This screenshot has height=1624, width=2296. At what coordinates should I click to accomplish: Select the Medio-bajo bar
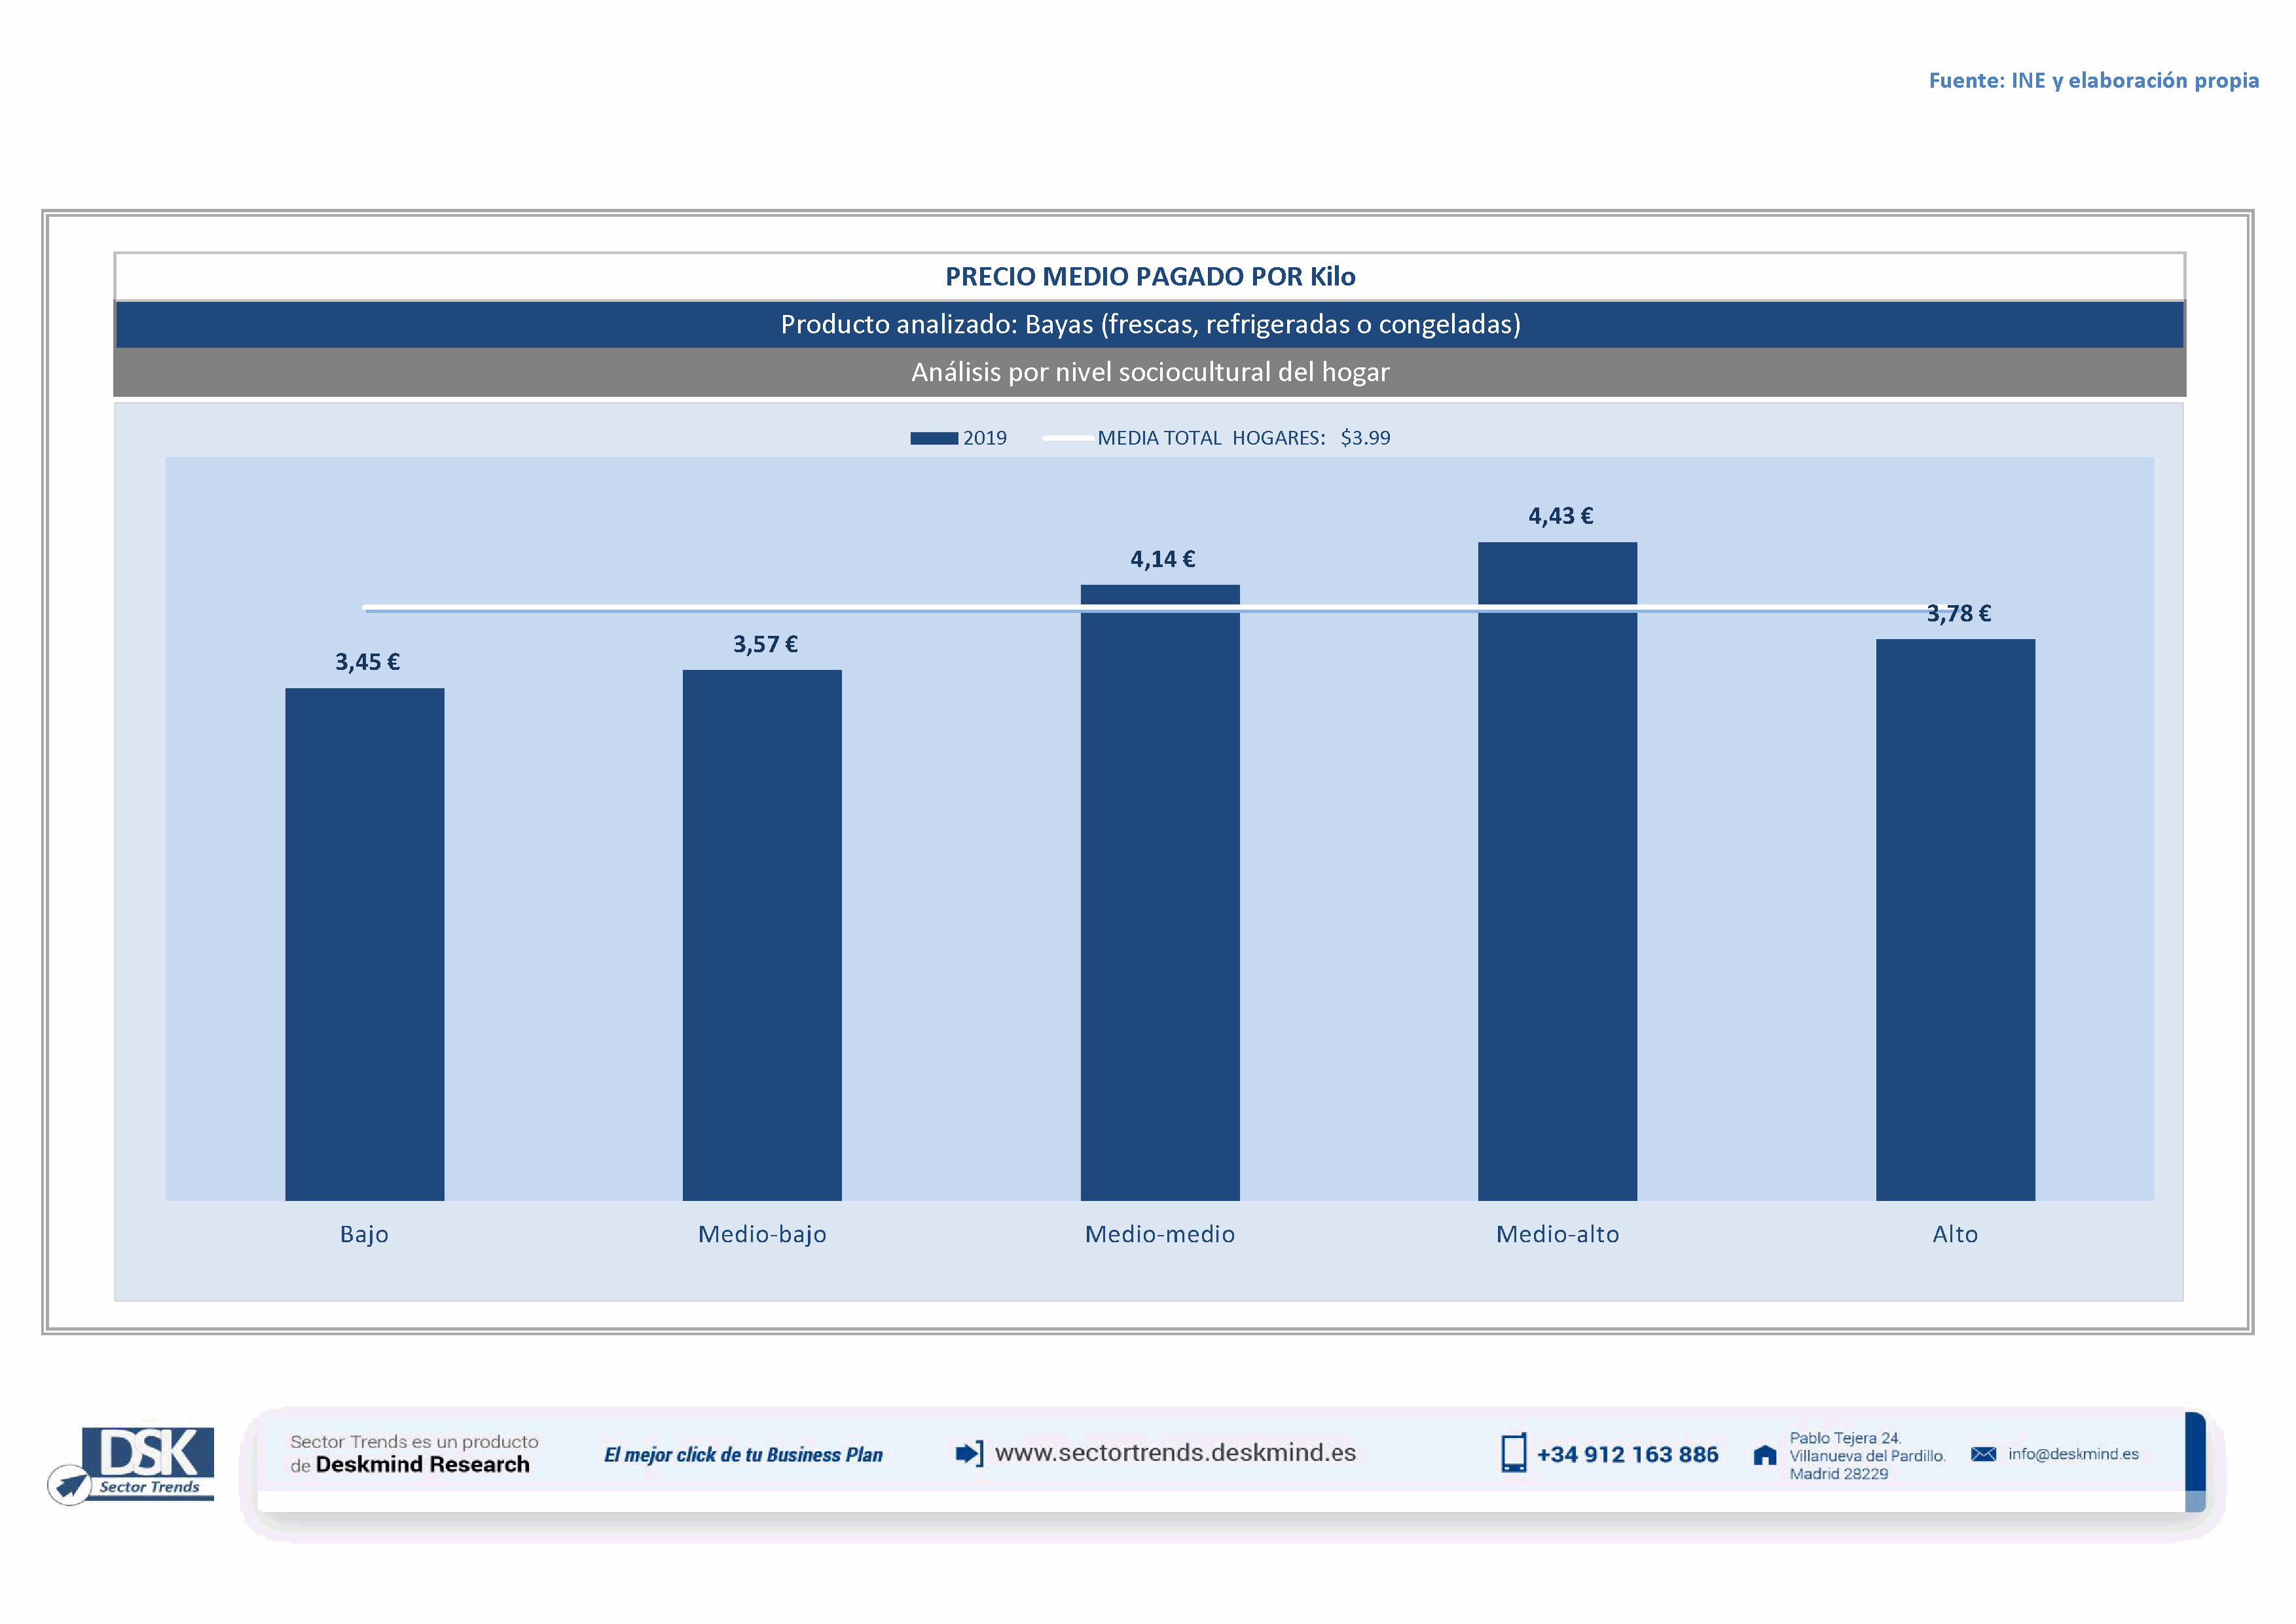pos(762,934)
